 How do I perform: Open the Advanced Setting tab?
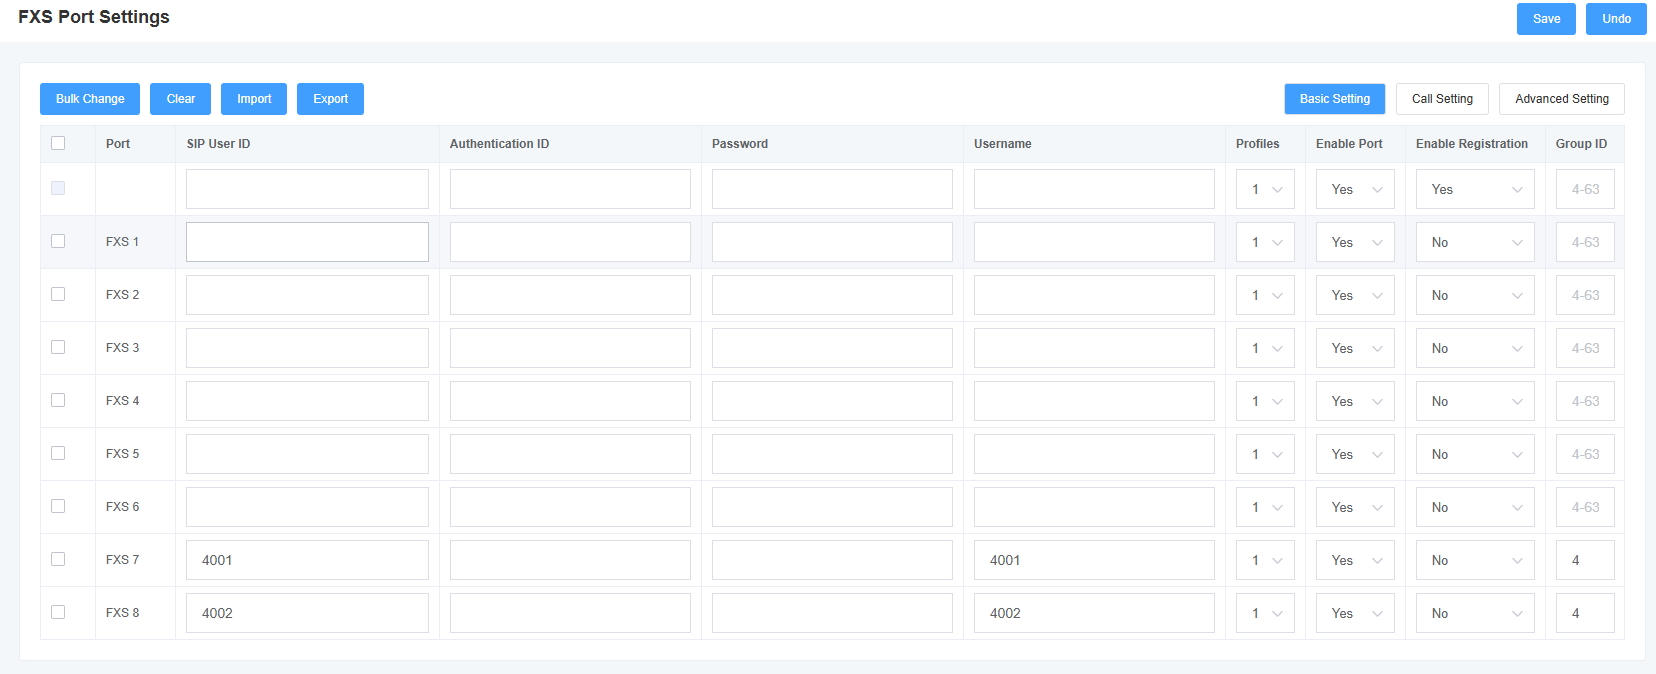[1562, 99]
